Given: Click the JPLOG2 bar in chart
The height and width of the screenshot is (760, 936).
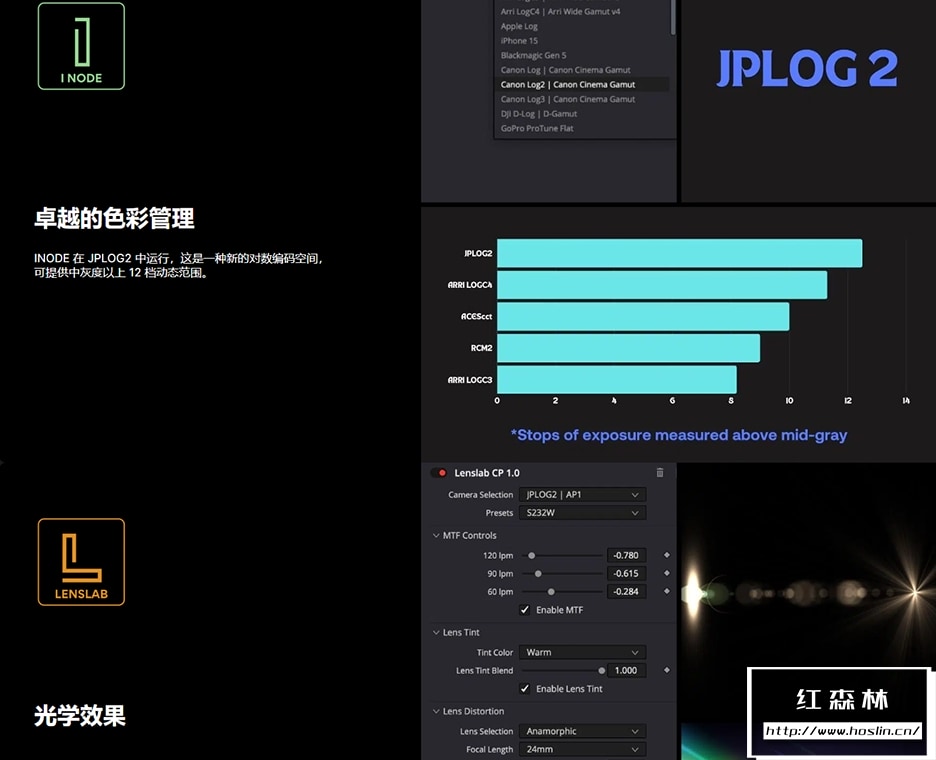Looking at the screenshot, I should tap(679, 253).
